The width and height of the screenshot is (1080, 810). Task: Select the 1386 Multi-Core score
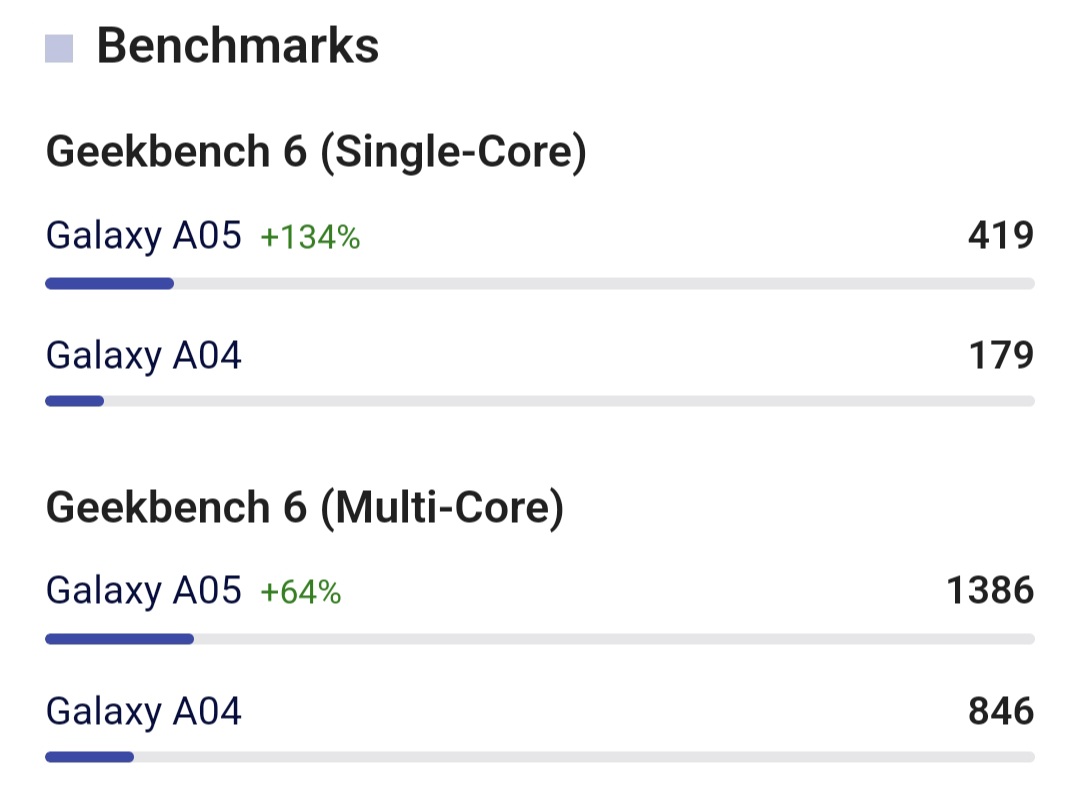tap(990, 591)
